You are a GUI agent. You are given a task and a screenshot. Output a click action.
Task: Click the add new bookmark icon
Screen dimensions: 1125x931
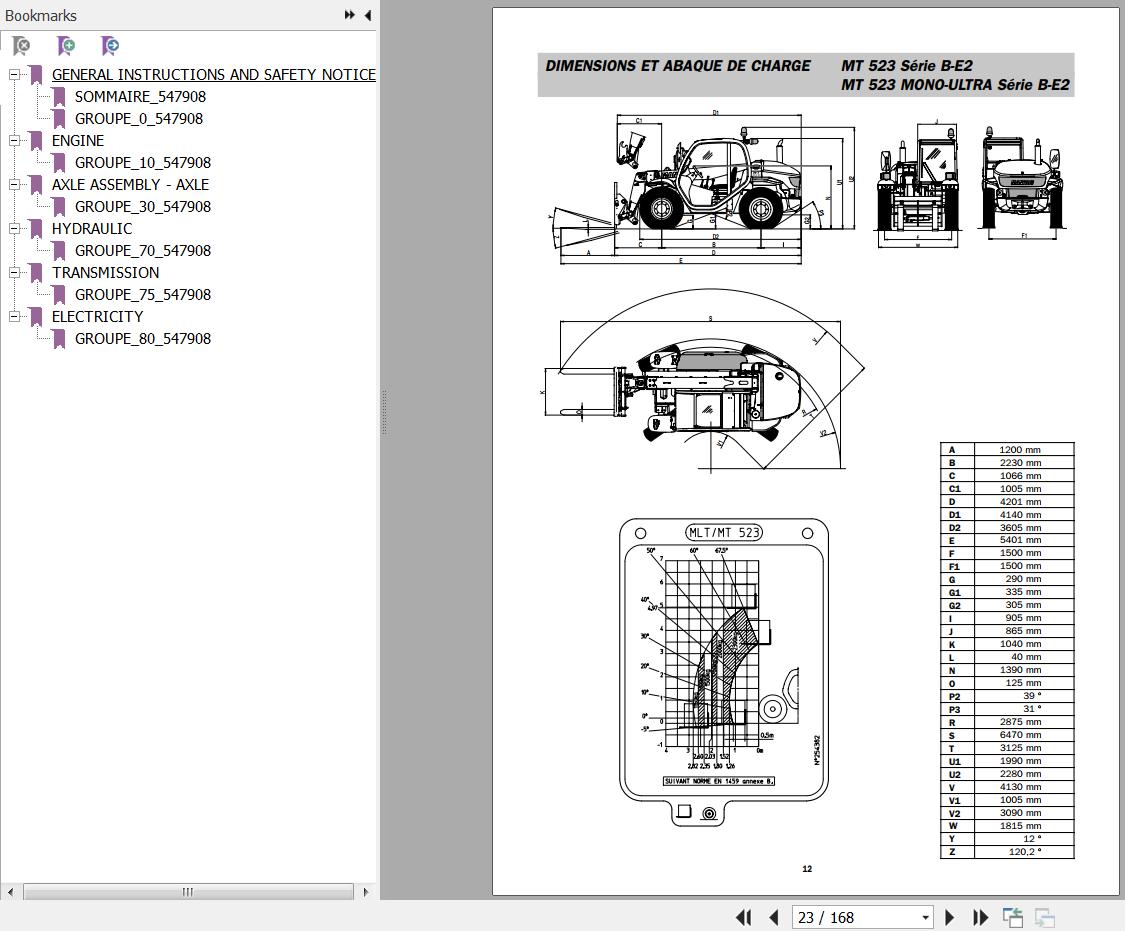pos(66,47)
